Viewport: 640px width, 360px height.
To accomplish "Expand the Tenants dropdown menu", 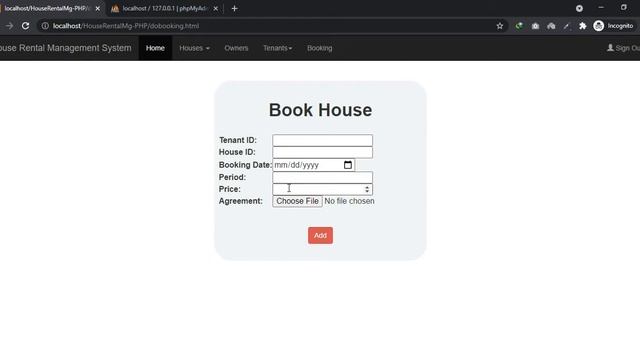I will coord(278,48).
